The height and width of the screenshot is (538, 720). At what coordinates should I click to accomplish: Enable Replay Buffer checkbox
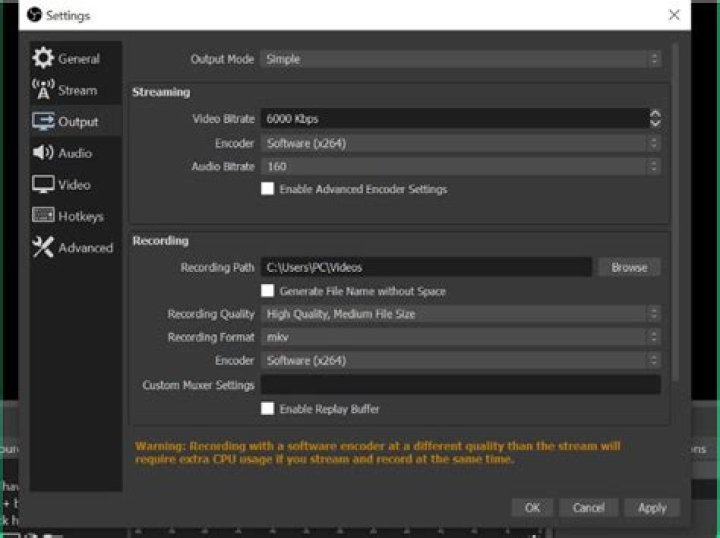(267, 409)
